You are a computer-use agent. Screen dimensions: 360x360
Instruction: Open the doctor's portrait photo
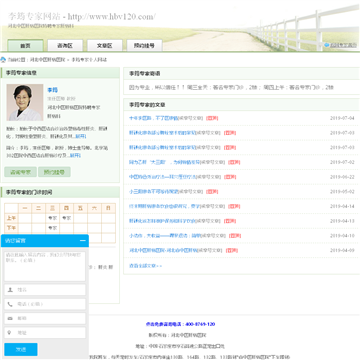click(25, 102)
